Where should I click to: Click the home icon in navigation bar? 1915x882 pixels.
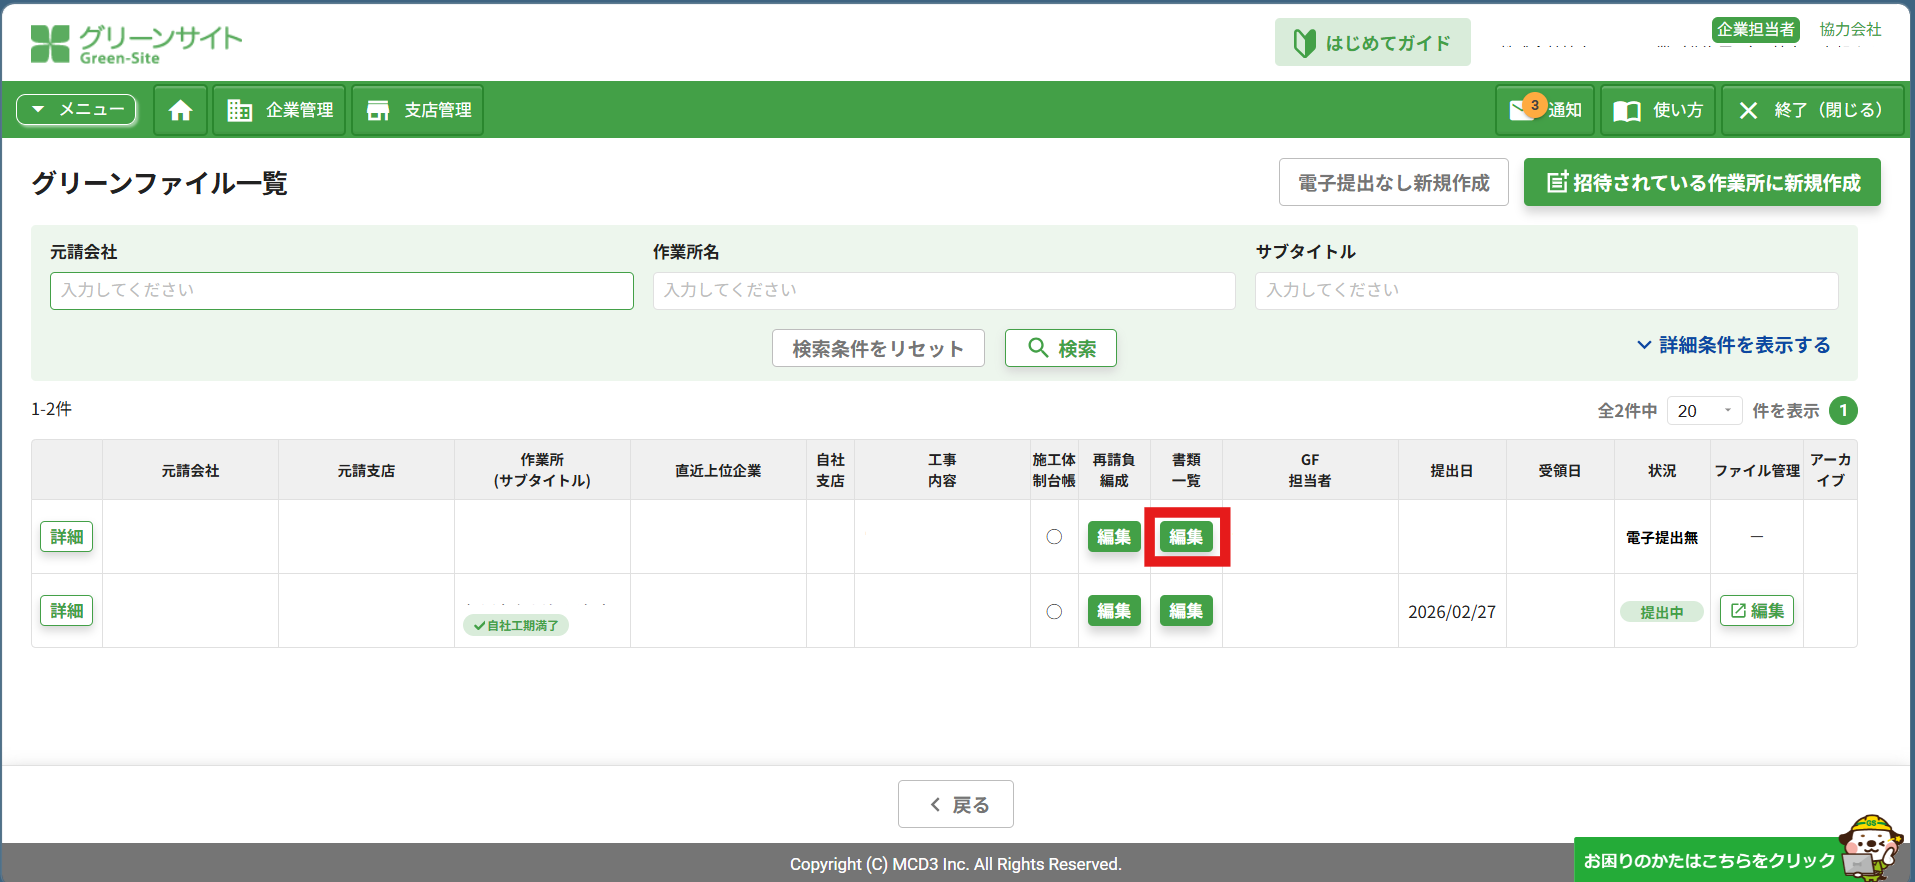(180, 110)
